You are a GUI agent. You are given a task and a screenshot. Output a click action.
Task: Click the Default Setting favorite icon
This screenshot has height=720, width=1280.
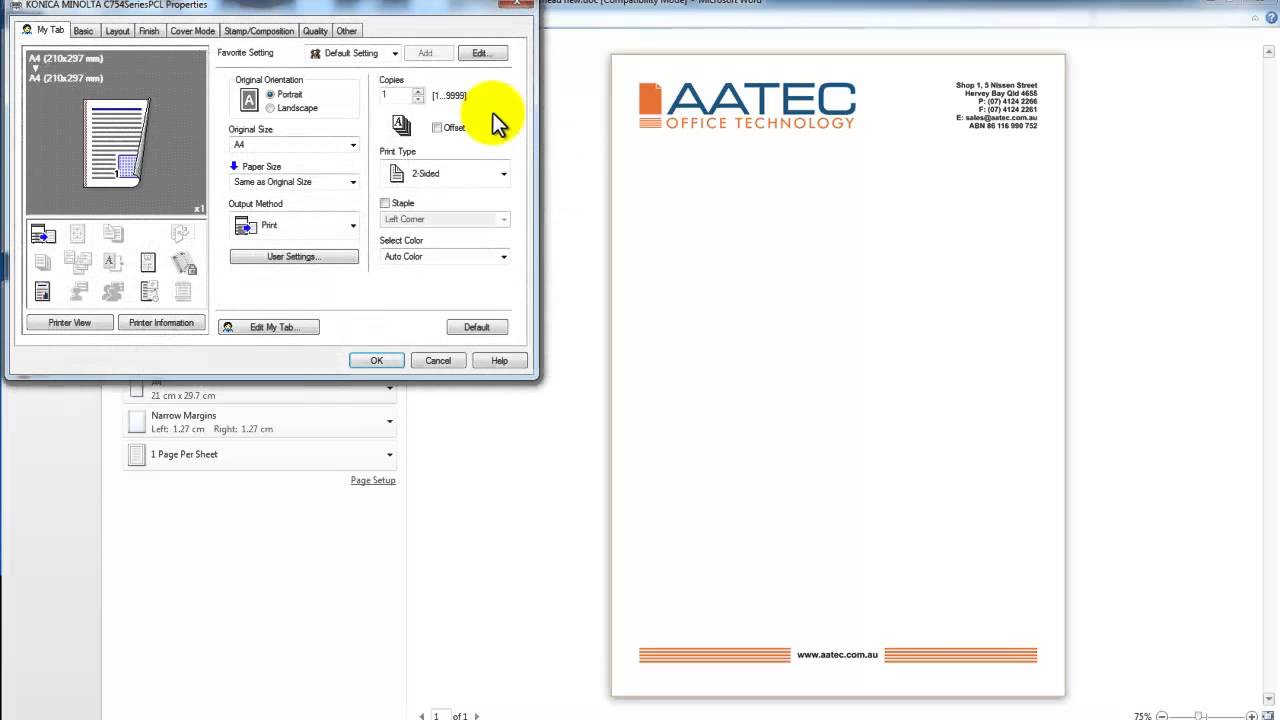pos(315,54)
